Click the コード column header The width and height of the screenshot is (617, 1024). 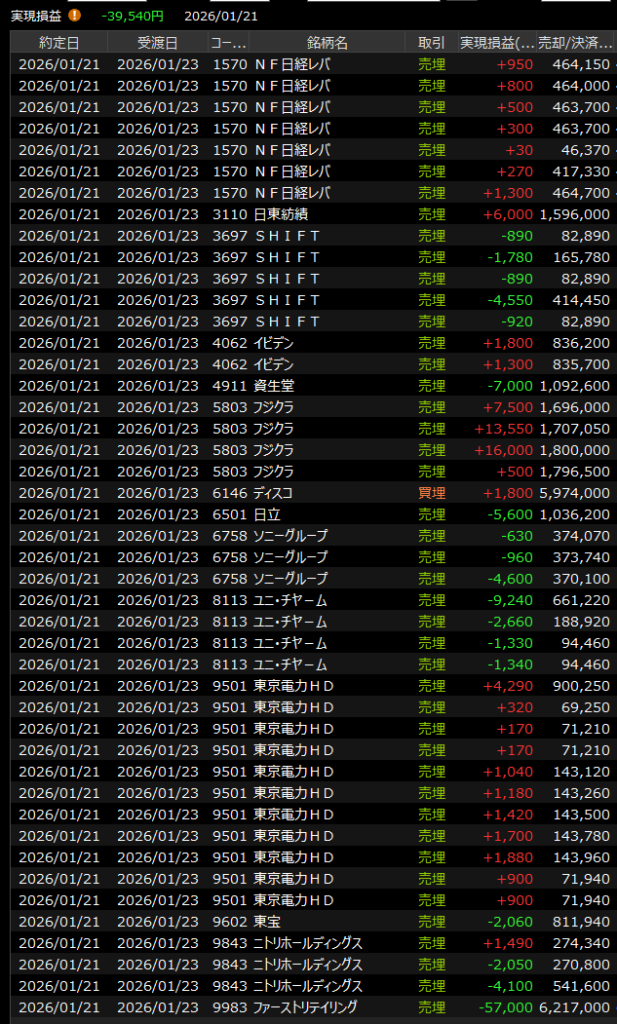(x=226, y=42)
